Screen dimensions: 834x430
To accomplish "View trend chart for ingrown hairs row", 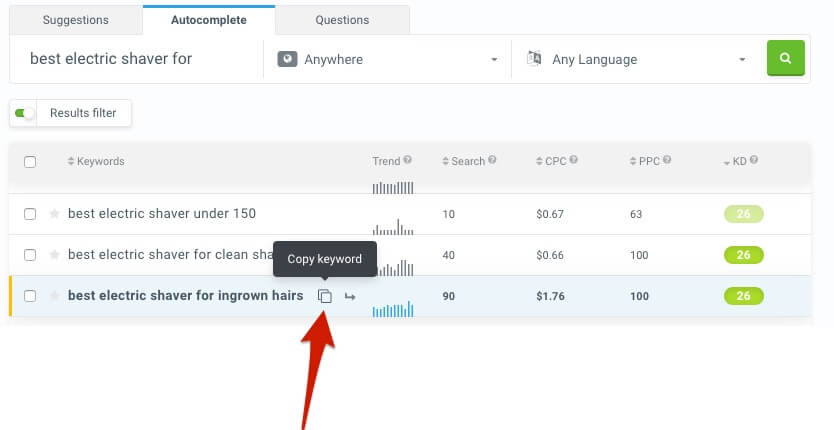I will (x=393, y=309).
